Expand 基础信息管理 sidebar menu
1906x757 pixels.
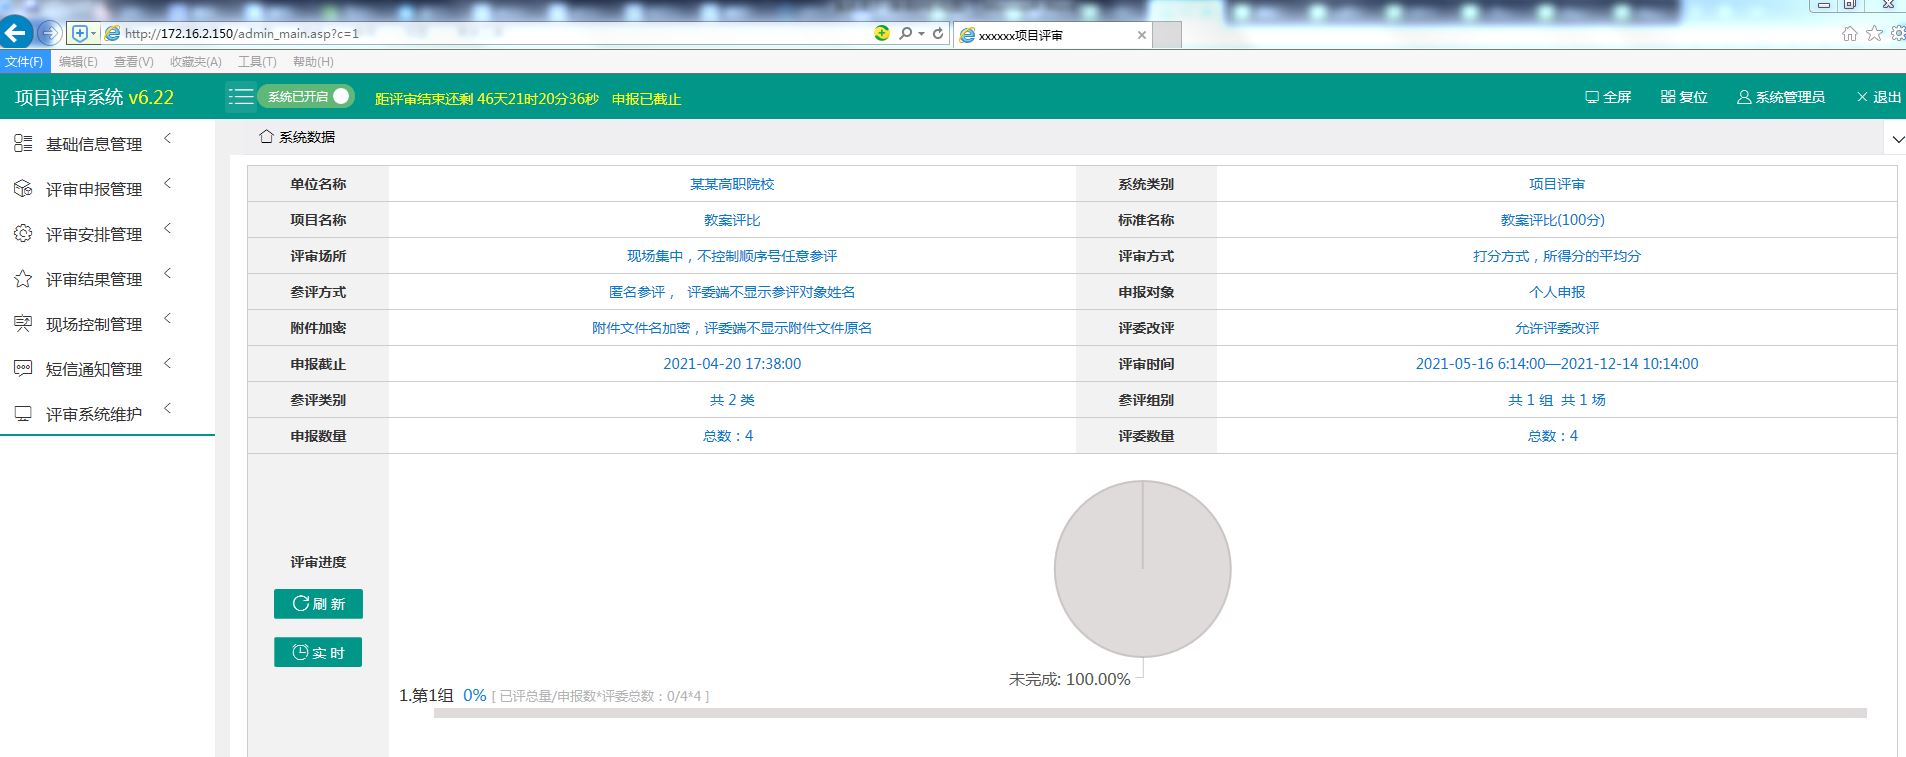pos(94,144)
